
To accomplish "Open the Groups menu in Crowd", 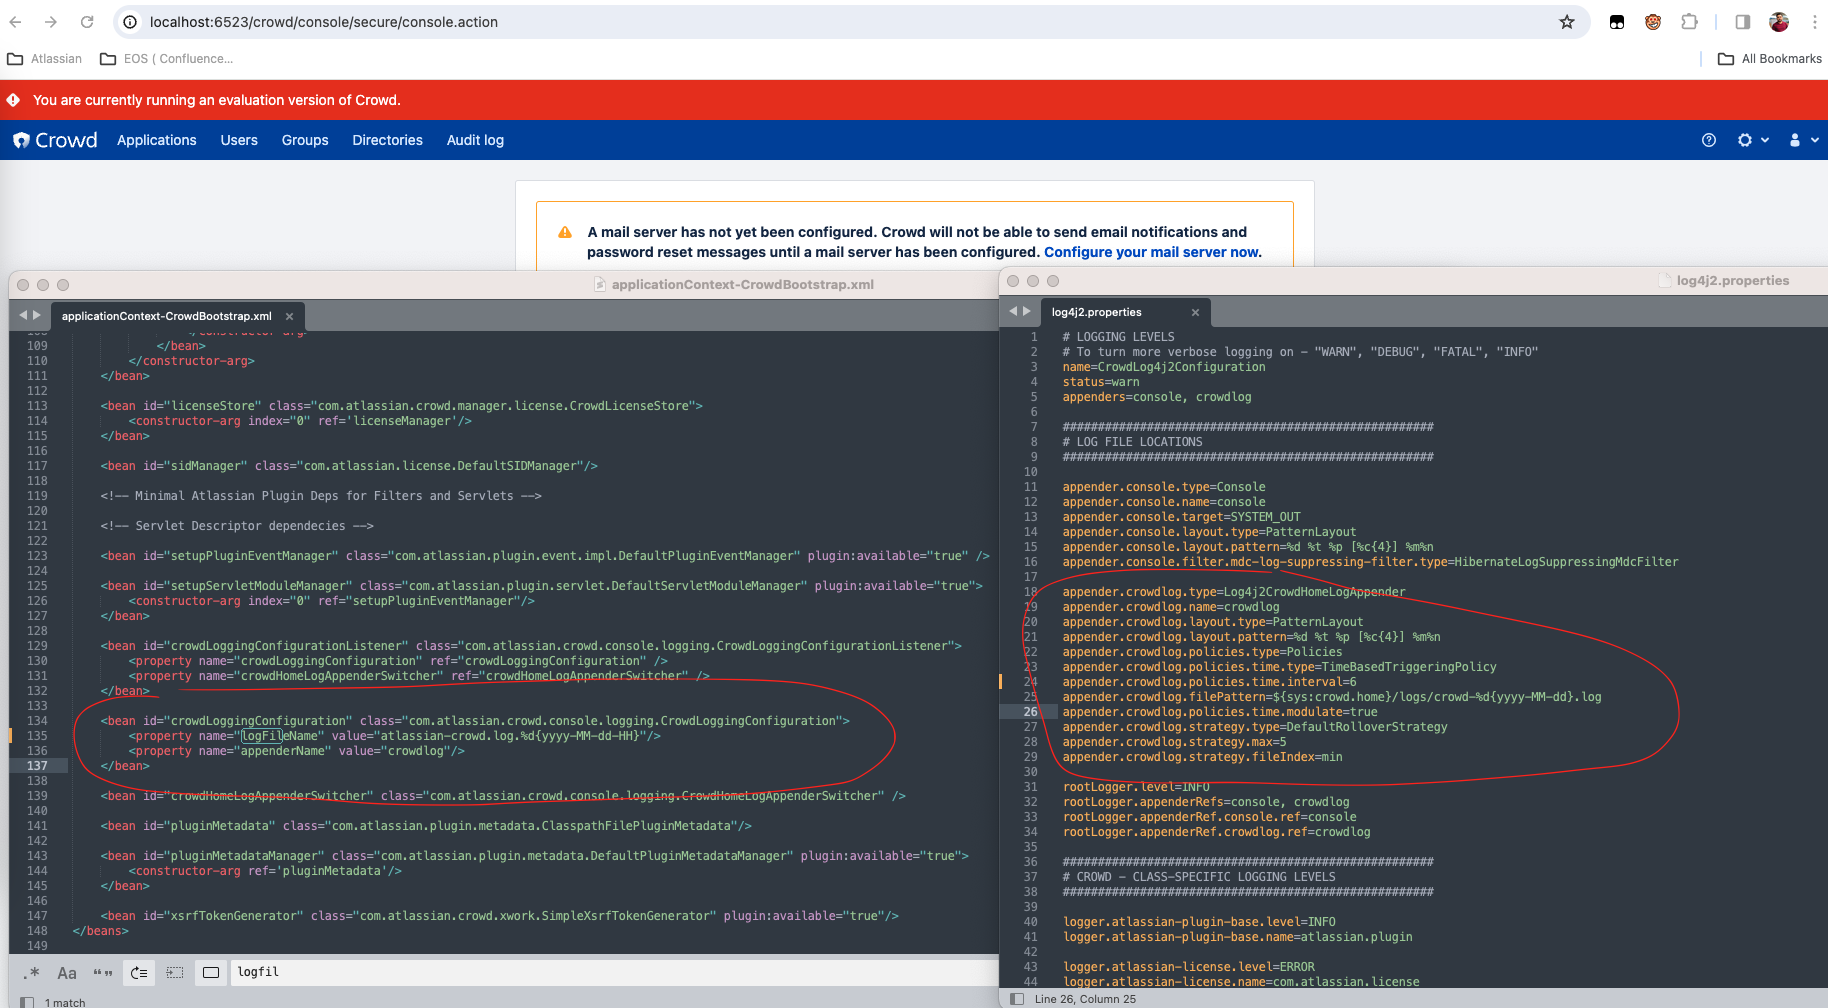I will click(x=305, y=140).
